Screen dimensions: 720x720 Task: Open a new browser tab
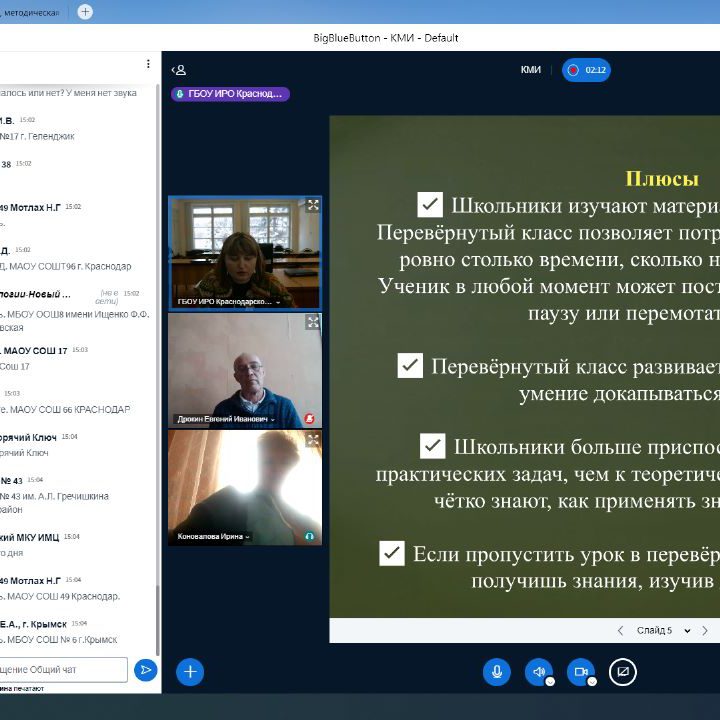(85, 12)
